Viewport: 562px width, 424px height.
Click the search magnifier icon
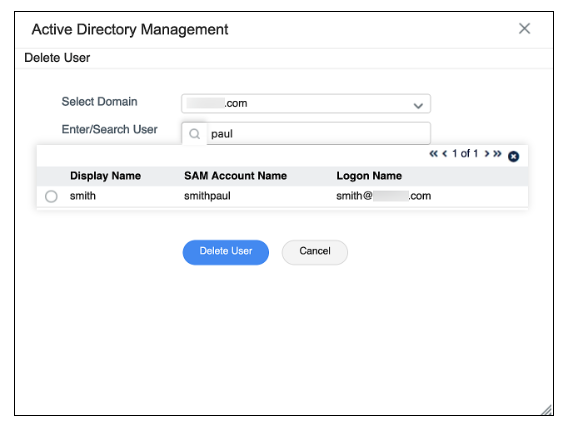coord(195,134)
